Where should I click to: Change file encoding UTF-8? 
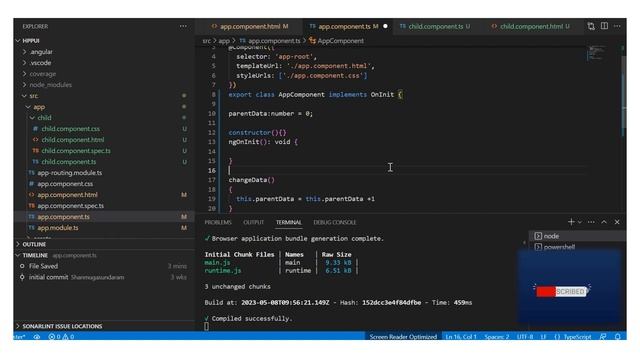point(524,337)
